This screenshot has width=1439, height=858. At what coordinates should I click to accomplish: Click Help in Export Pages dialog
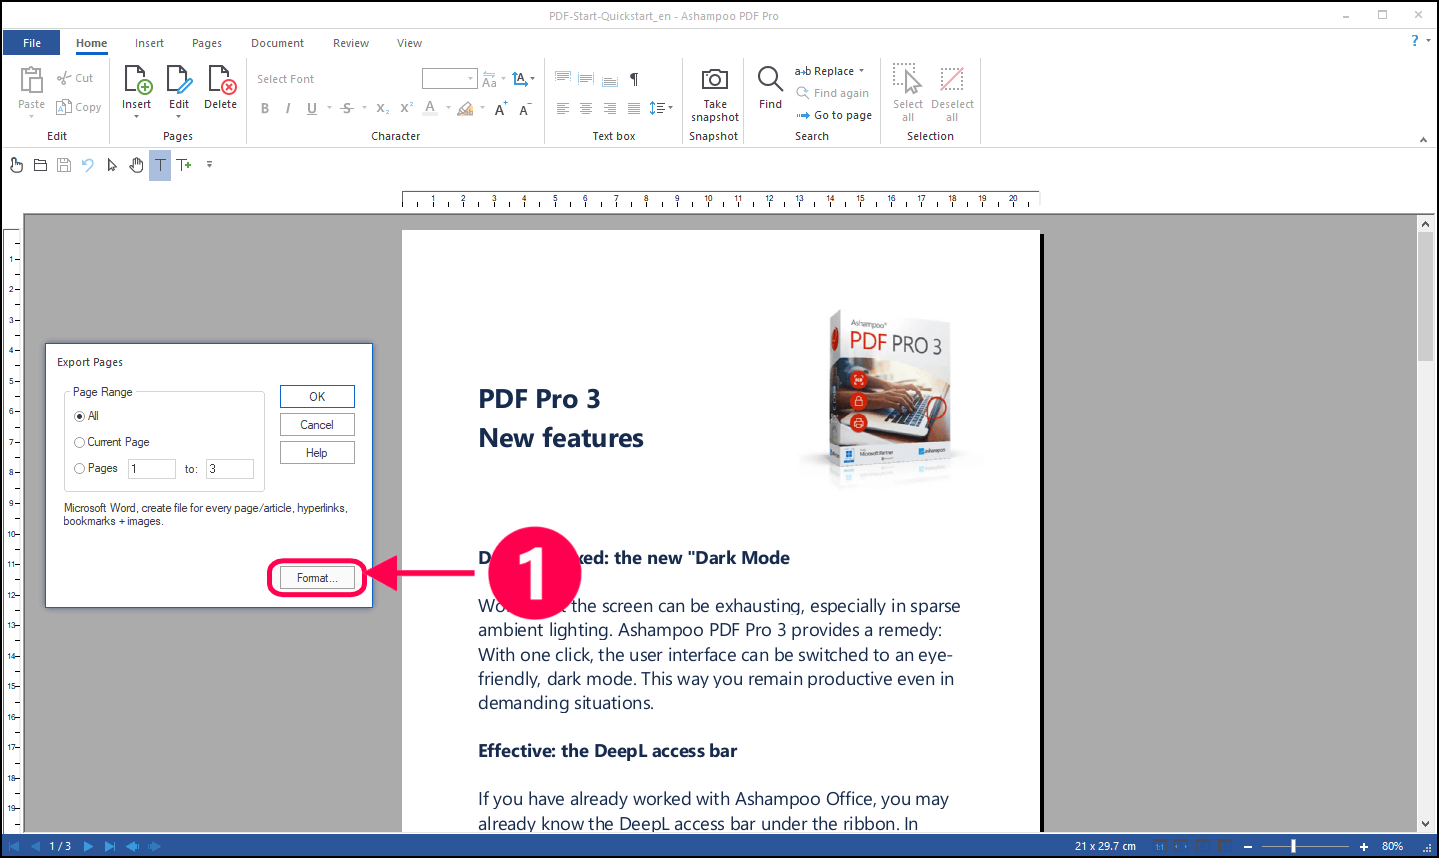[x=317, y=453]
